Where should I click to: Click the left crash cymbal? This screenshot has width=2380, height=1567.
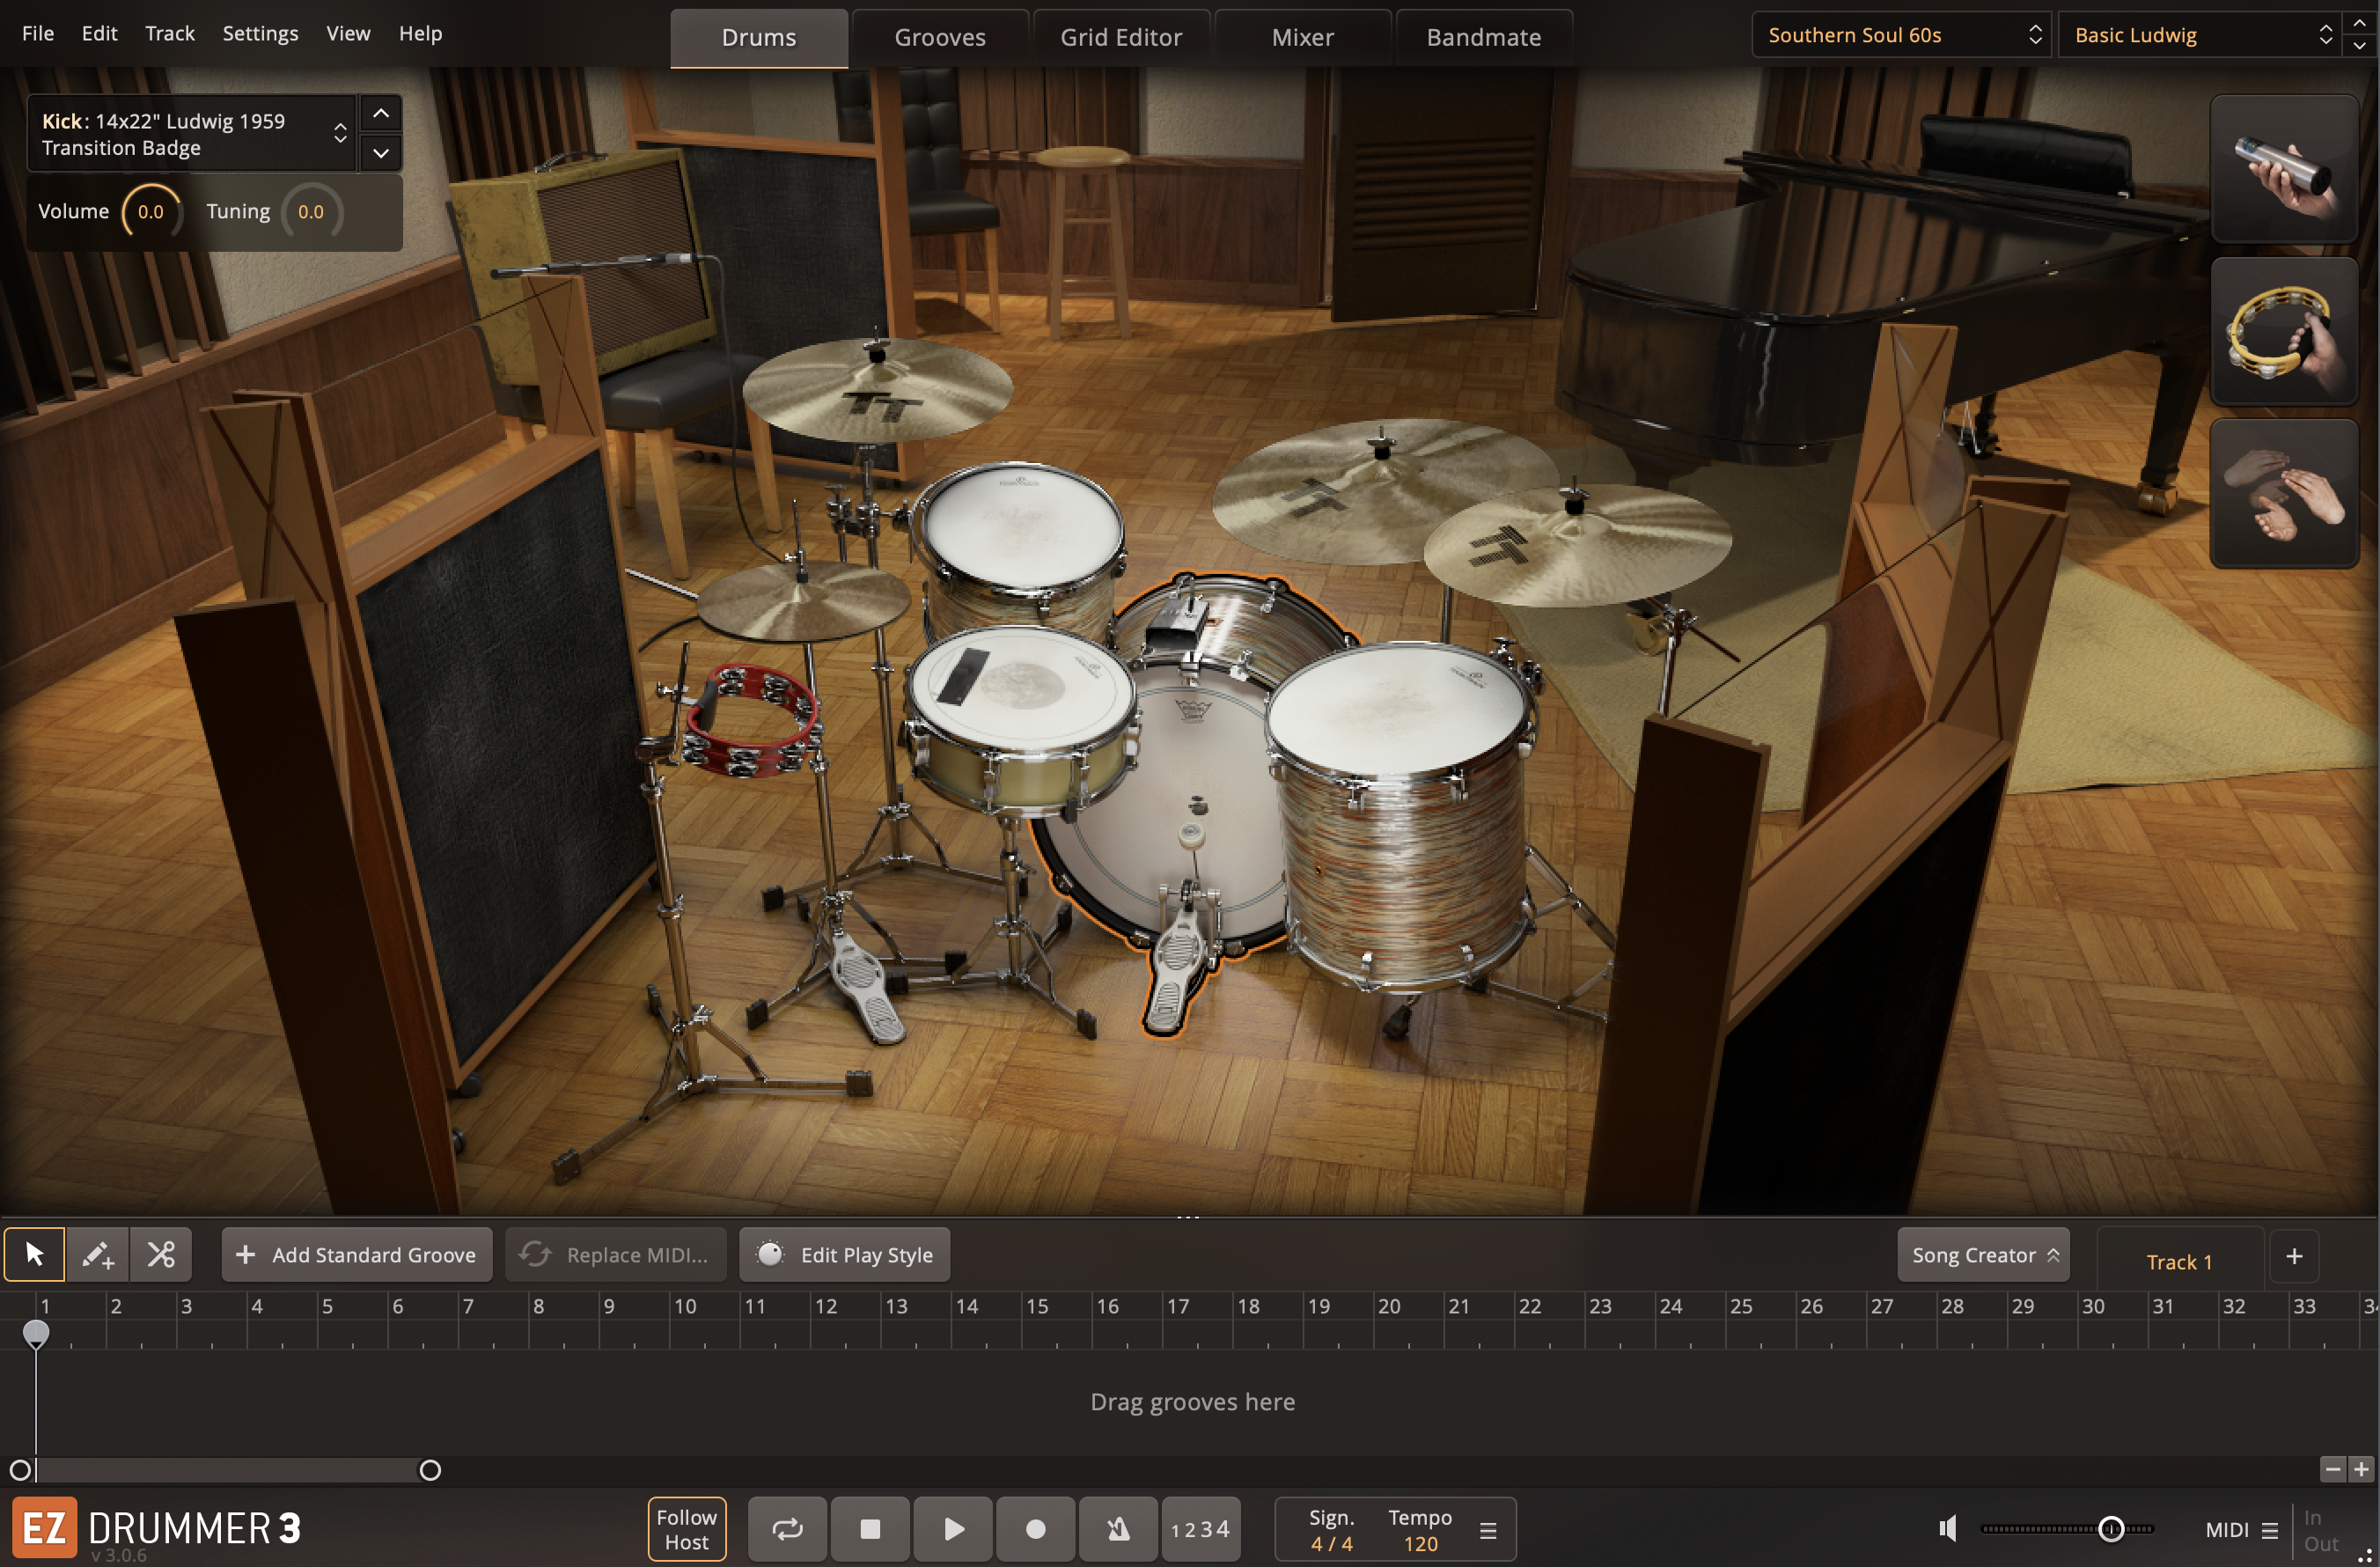[x=877, y=390]
